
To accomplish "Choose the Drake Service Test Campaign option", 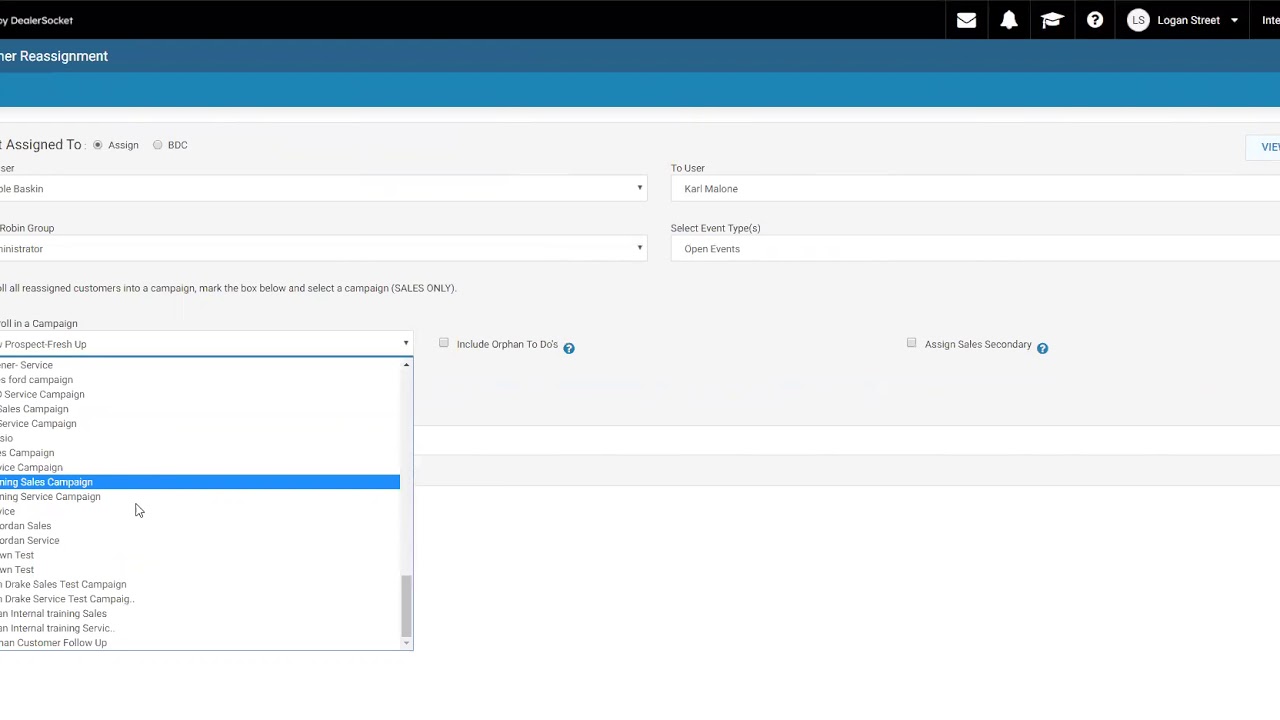I will pos(200,599).
